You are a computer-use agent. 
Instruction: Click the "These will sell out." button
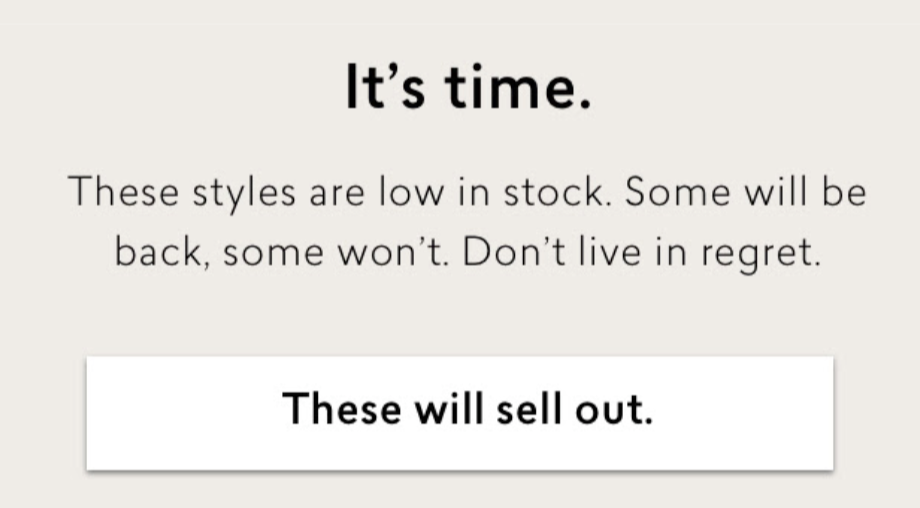click(459, 412)
